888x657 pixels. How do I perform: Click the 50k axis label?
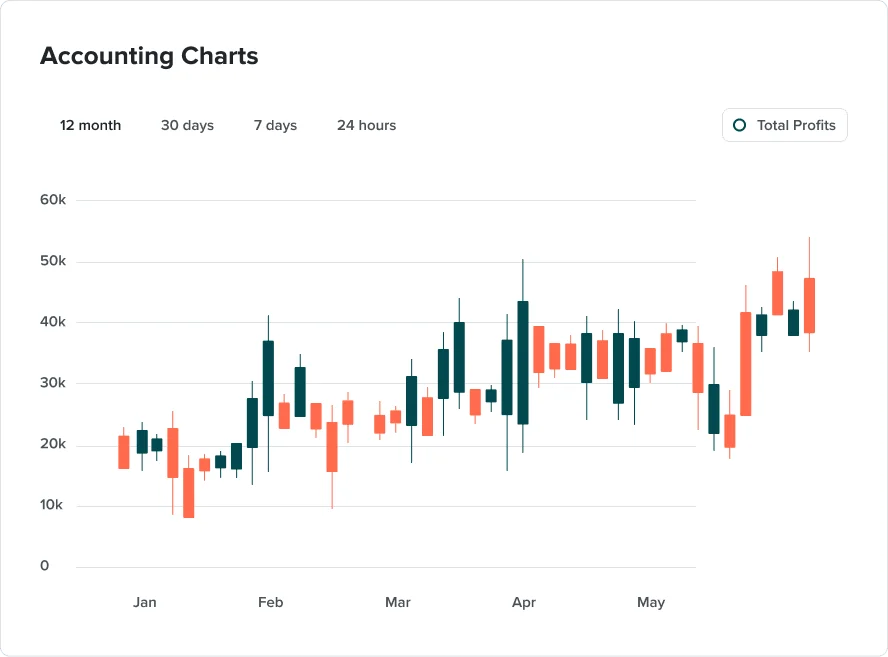[x=53, y=261]
